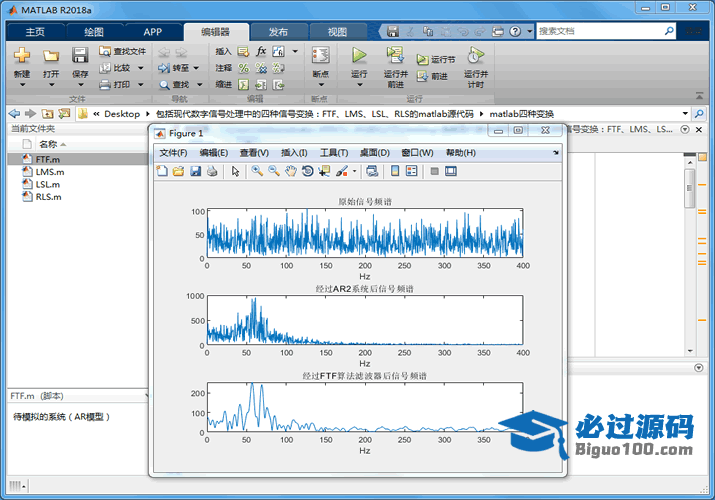Open the 工具(T) menu in Figure 1
The image size is (715, 500).
(x=334, y=153)
